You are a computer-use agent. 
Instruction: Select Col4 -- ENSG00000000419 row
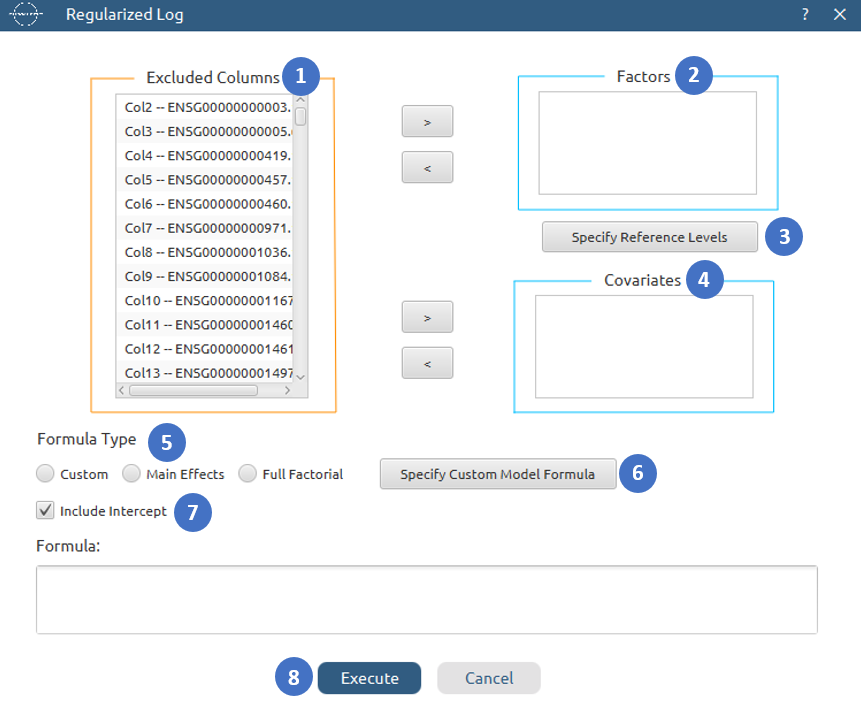tap(205, 155)
